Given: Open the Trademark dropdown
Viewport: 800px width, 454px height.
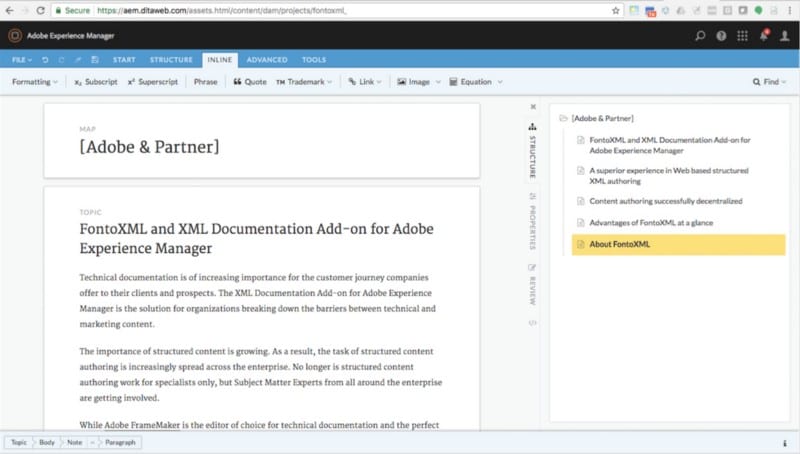Looking at the screenshot, I should pyautogui.click(x=304, y=82).
